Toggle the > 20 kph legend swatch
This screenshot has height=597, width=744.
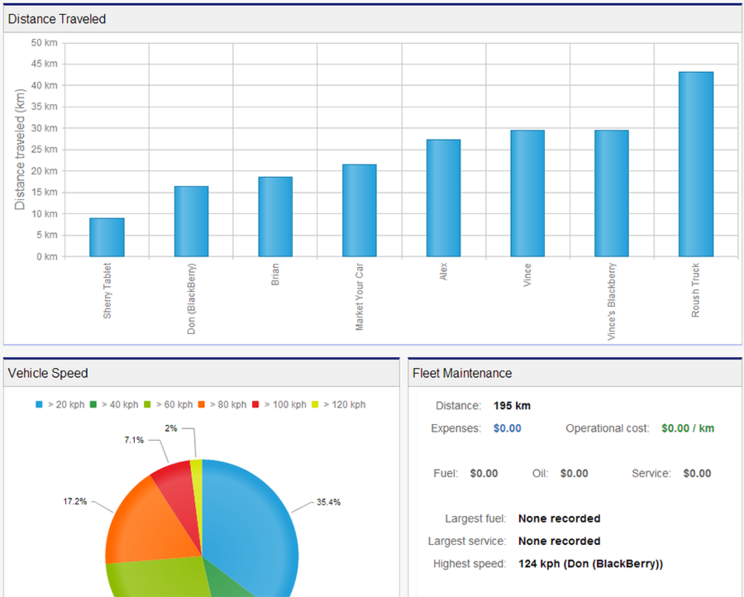pyautogui.click(x=39, y=405)
